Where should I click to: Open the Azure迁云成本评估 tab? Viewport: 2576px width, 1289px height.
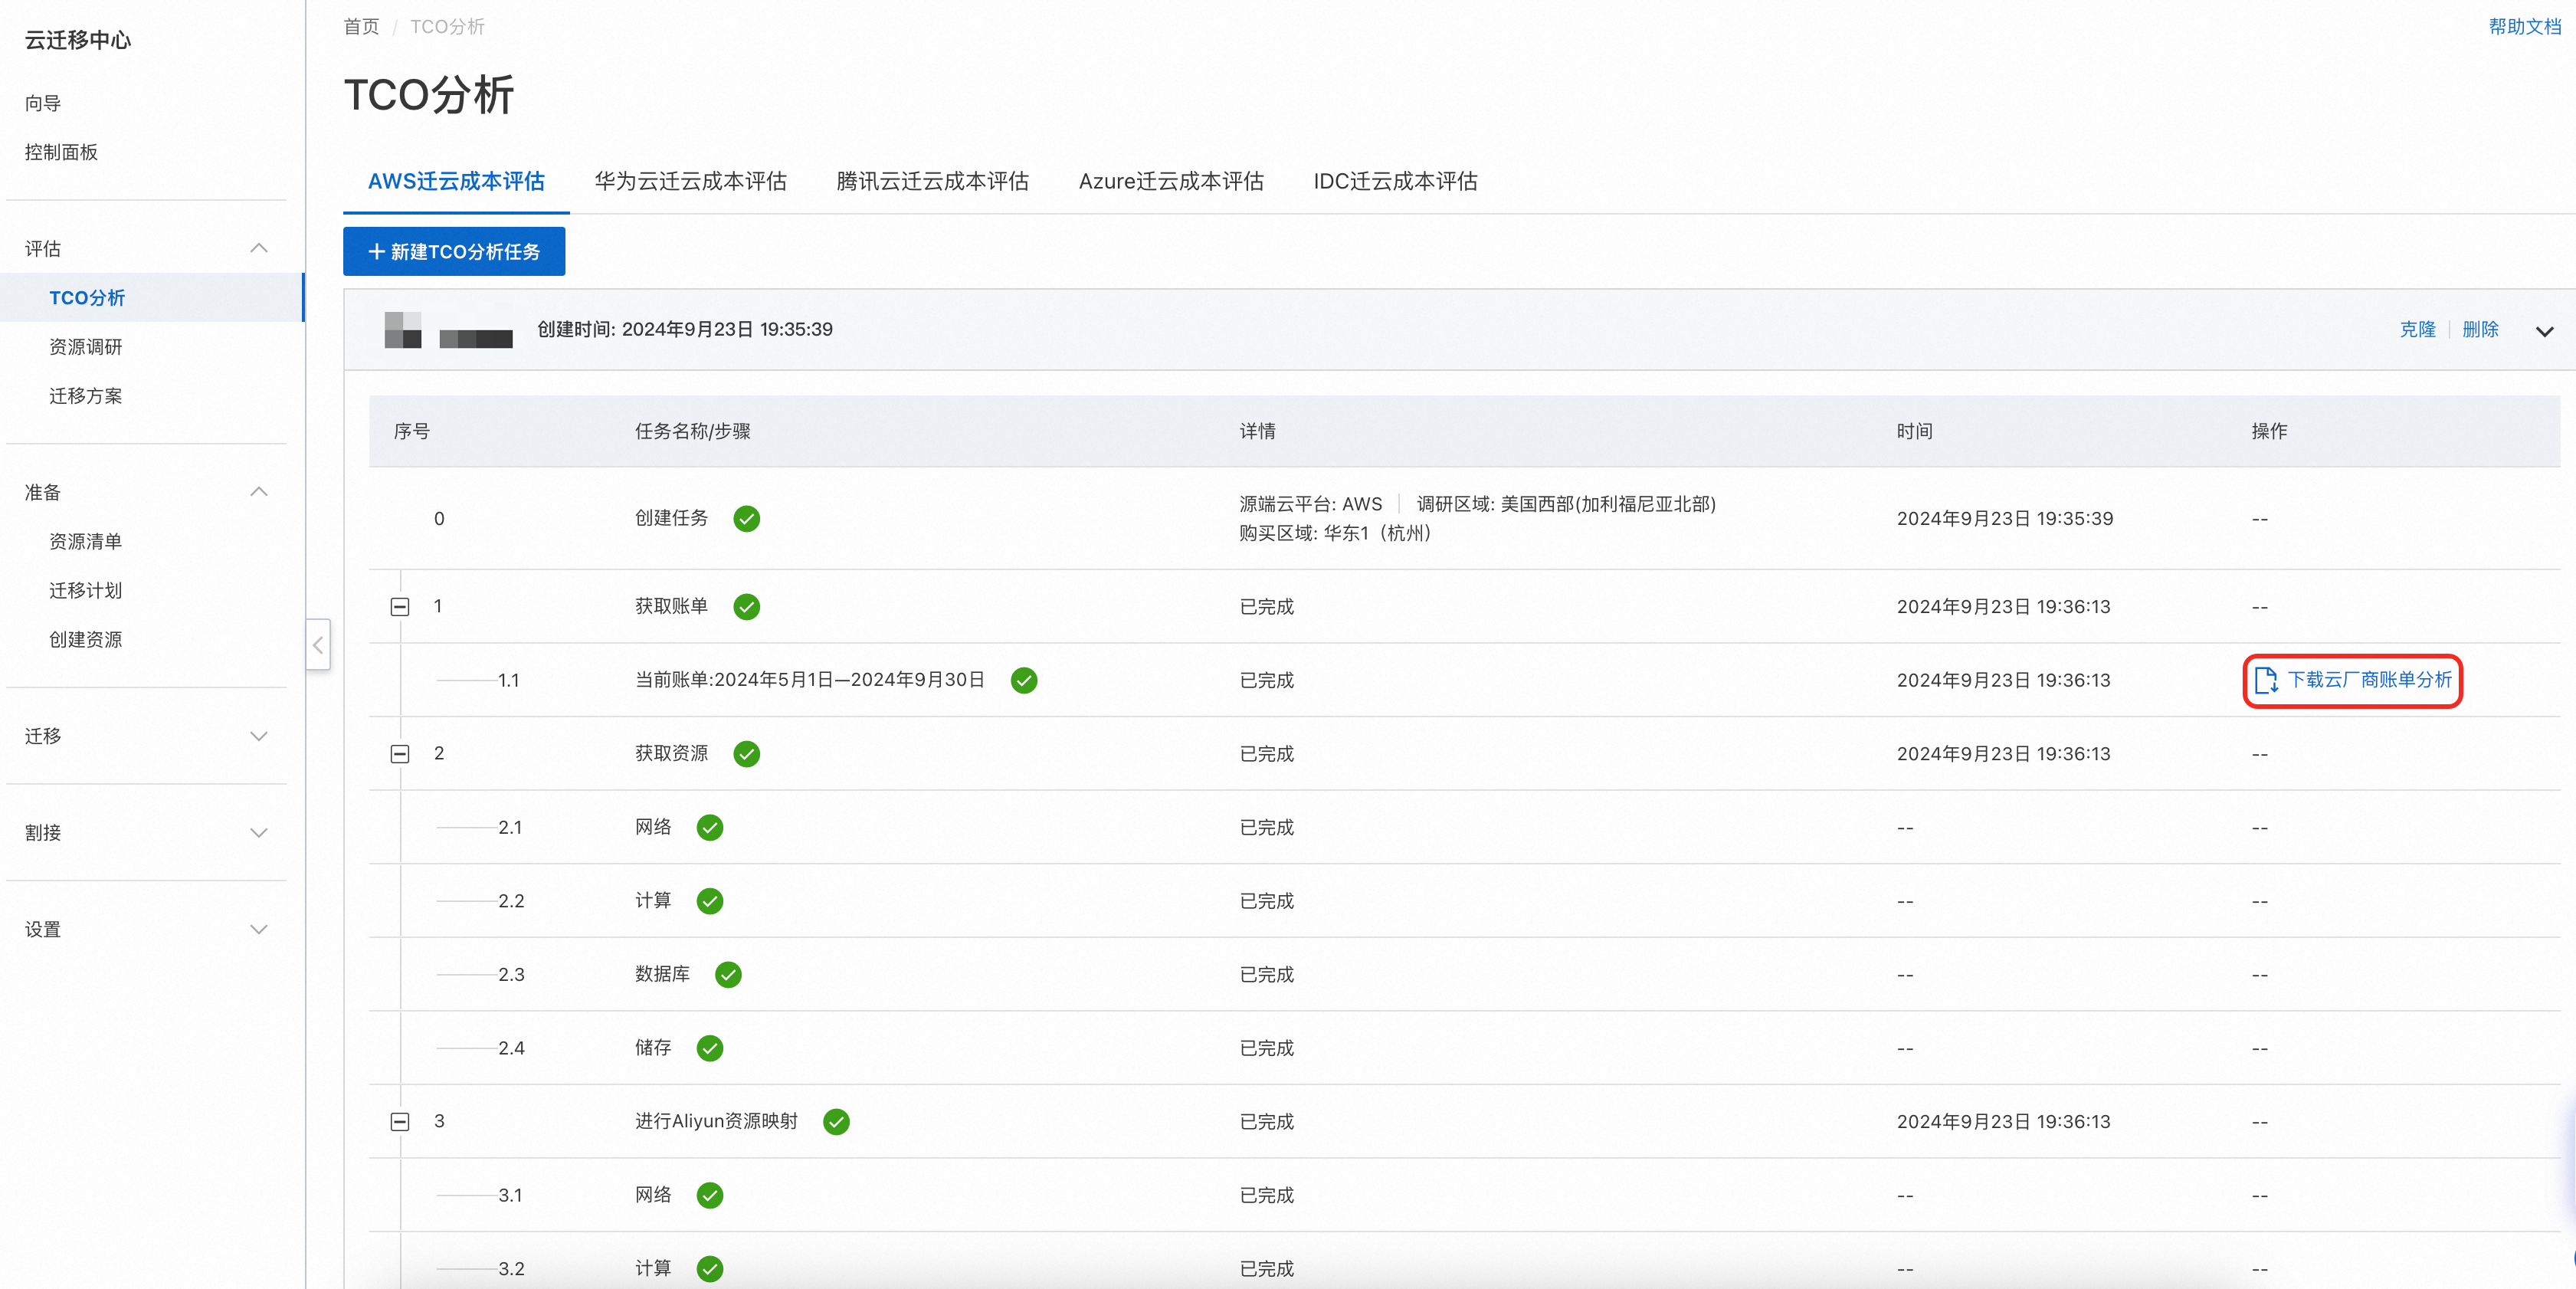coord(1171,182)
